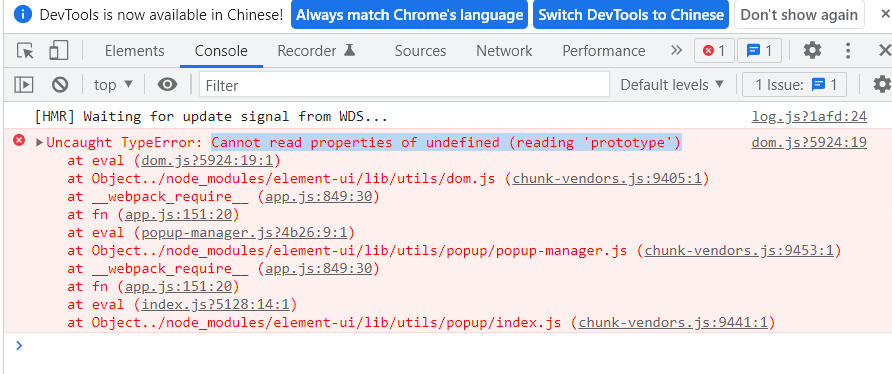Clear the console with the ban icon

60,85
